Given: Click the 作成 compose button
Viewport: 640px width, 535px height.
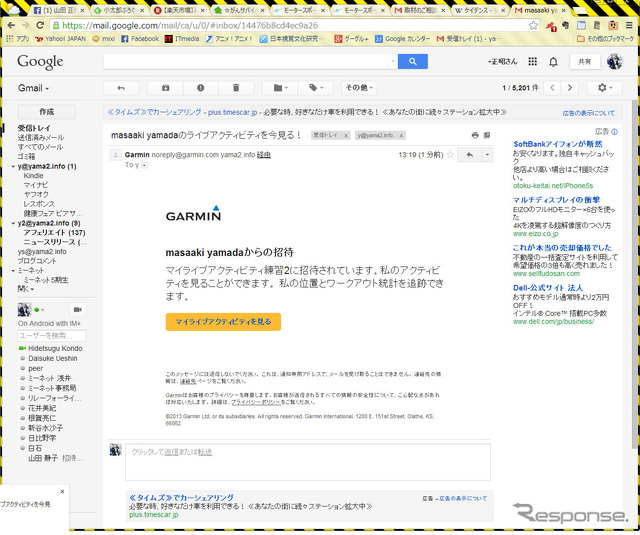Looking at the screenshot, I should 47,112.
